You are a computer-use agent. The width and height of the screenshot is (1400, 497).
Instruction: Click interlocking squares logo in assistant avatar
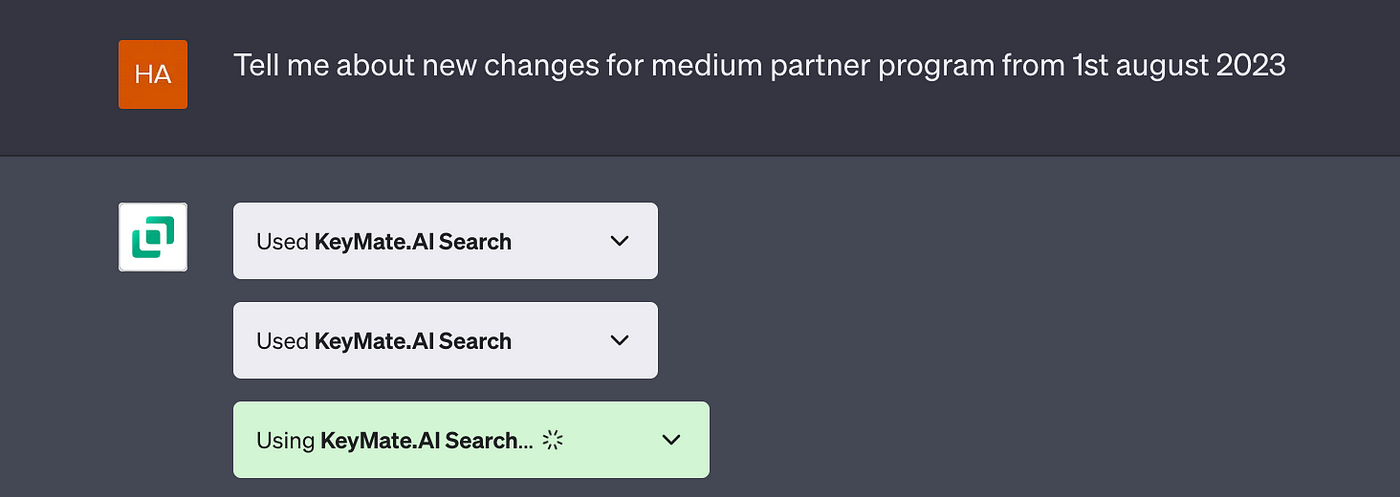coord(153,237)
